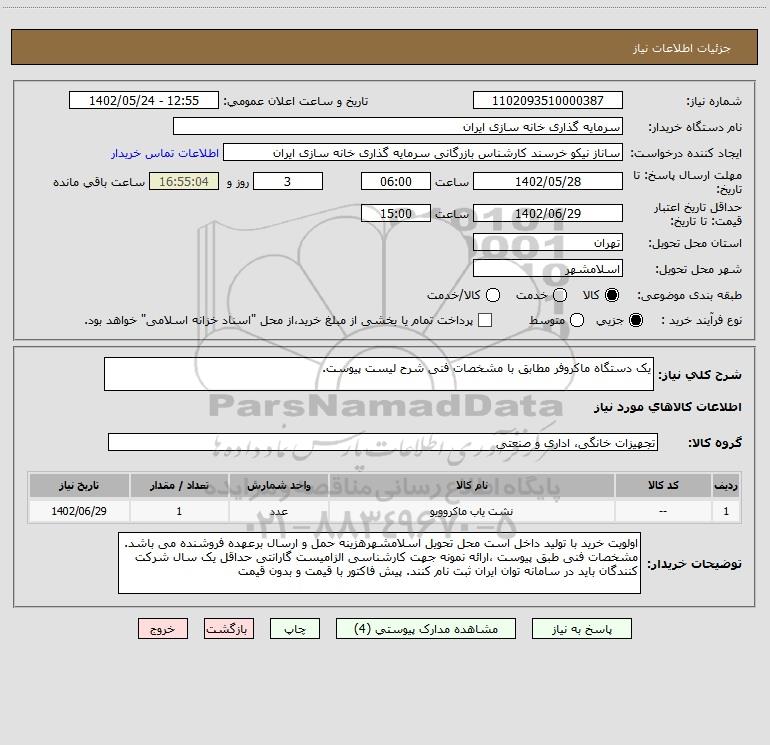Click the شماره نیاز label
Viewport: 770px width, 745px height.
714,102
